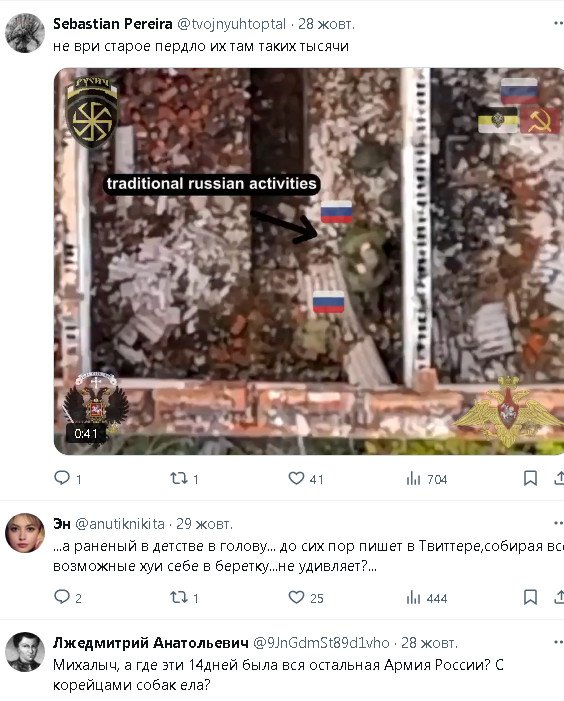Open Sebastian Pereira's avatar image
This screenshot has width=564, height=701.
(x=25, y=33)
